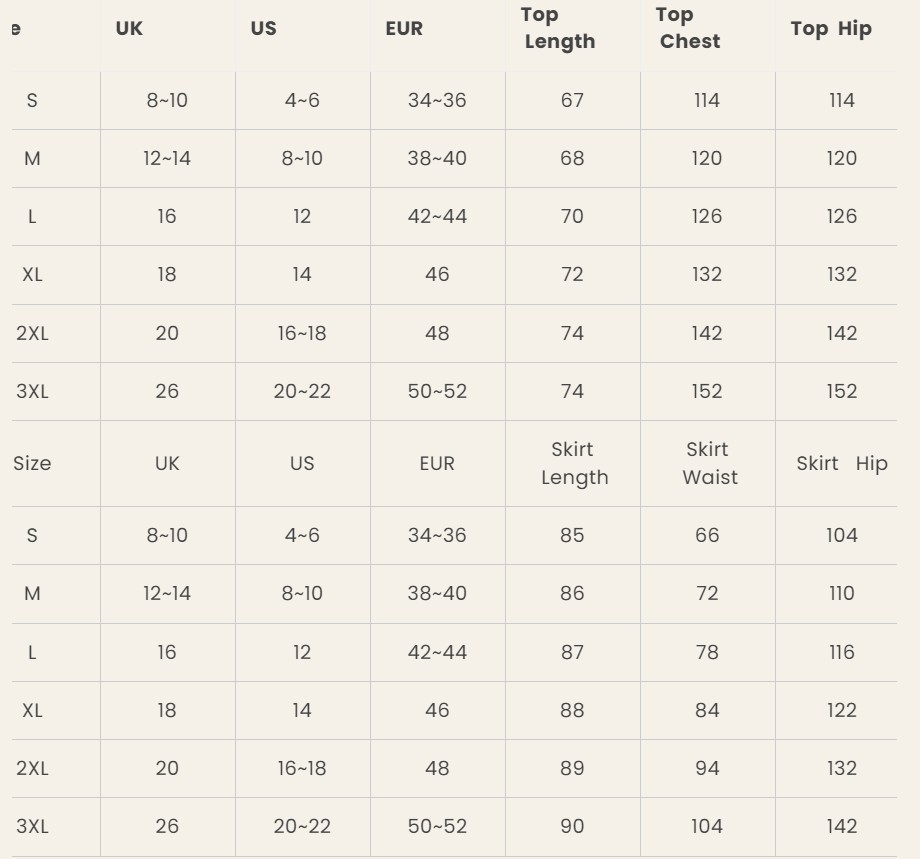Select the Top Chest column header

point(690,29)
